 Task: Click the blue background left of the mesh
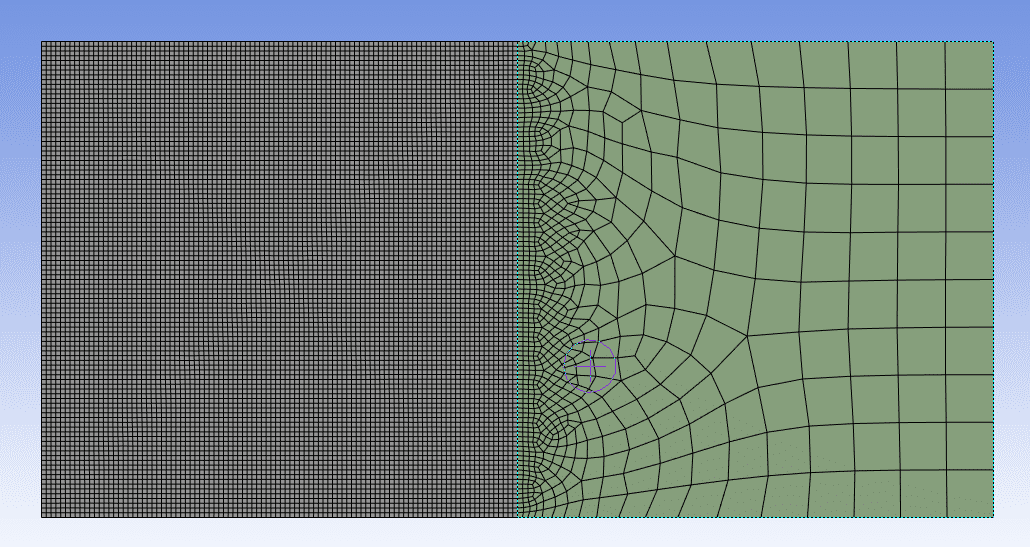click(x=20, y=280)
